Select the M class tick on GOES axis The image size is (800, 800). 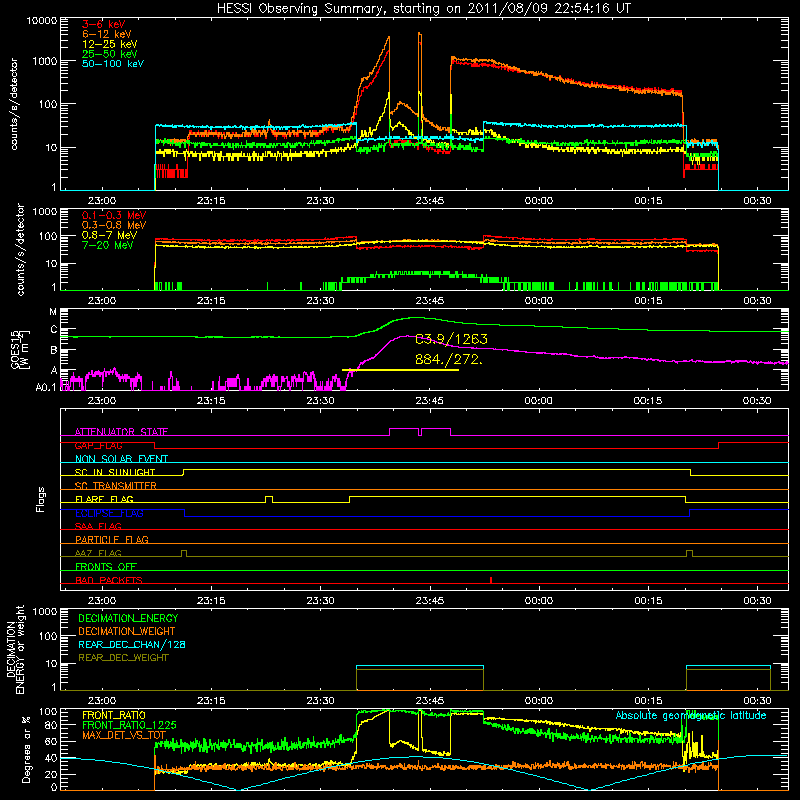[53, 312]
